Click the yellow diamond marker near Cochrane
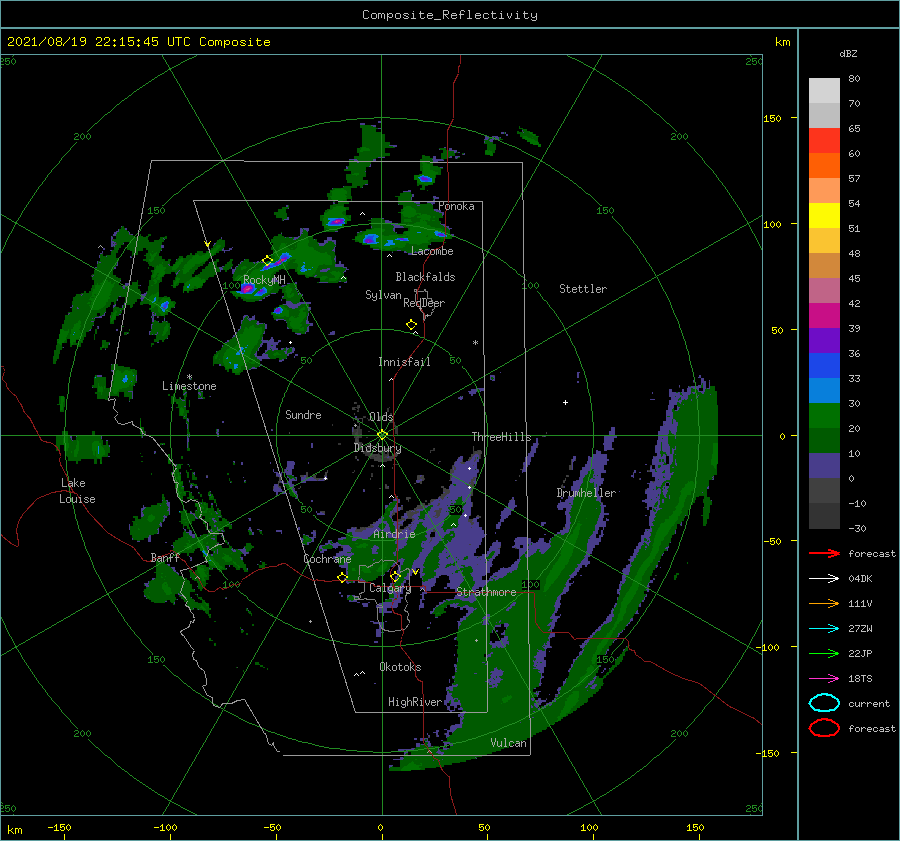The image size is (900, 841). coord(342,577)
